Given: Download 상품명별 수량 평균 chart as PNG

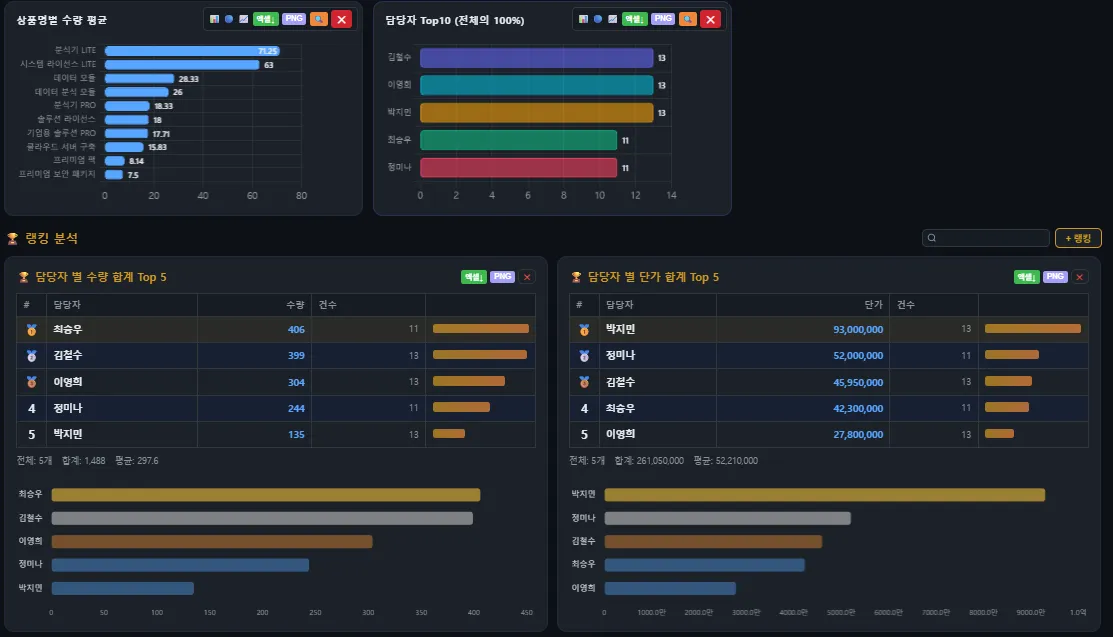Looking at the screenshot, I should pyautogui.click(x=294, y=19).
